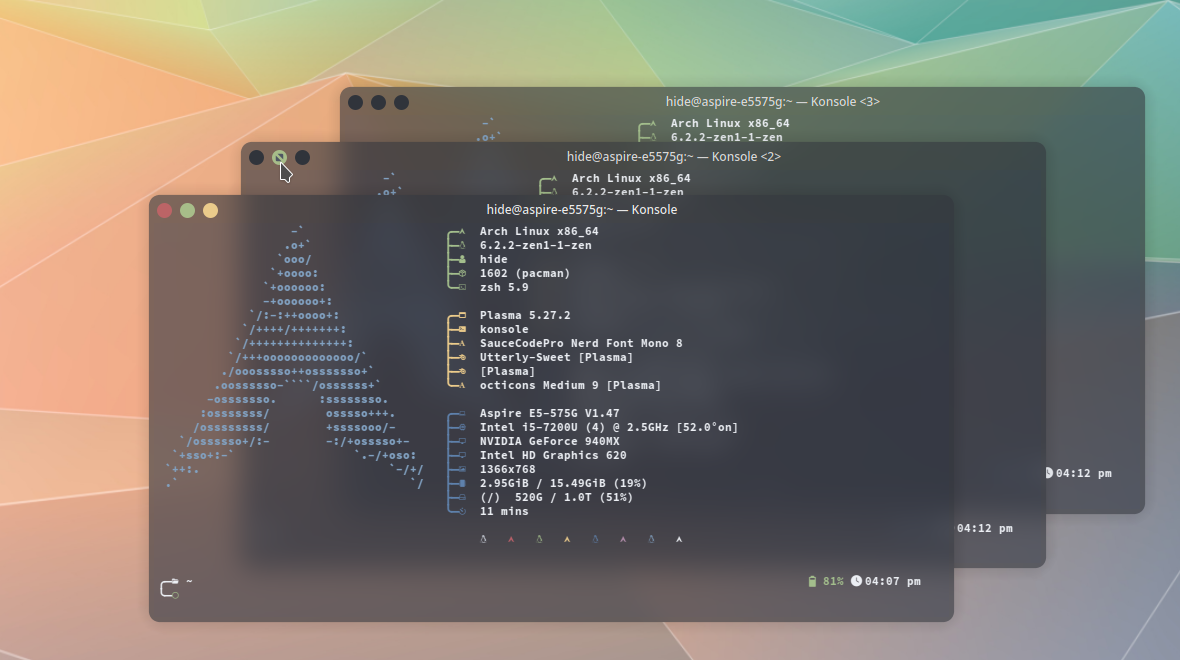This screenshot has width=1180, height=660.
Task: Click the '81%' battery text in prompt
Action: [x=833, y=581]
